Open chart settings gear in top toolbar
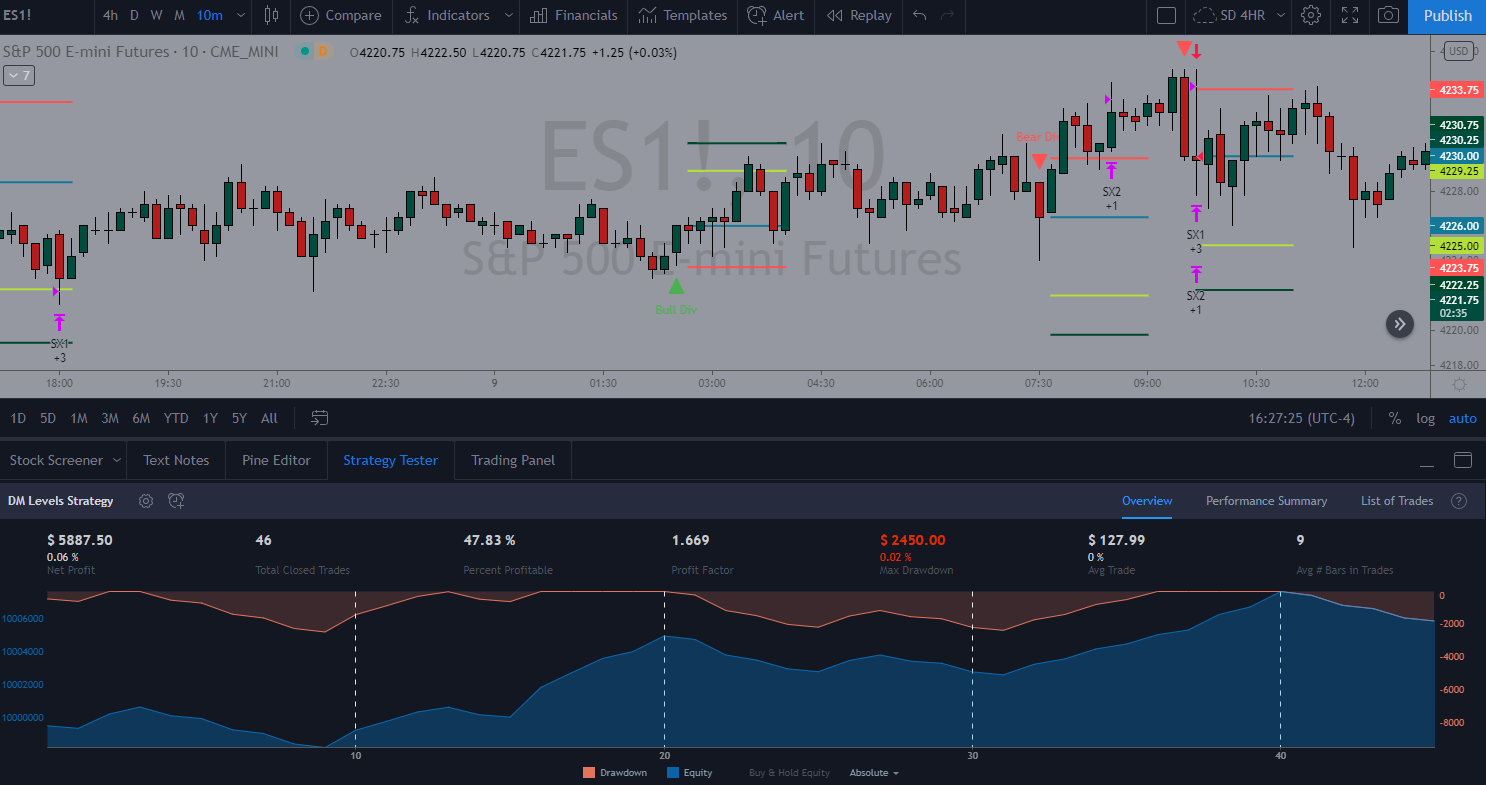This screenshot has height=785, width=1486. click(x=1311, y=15)
